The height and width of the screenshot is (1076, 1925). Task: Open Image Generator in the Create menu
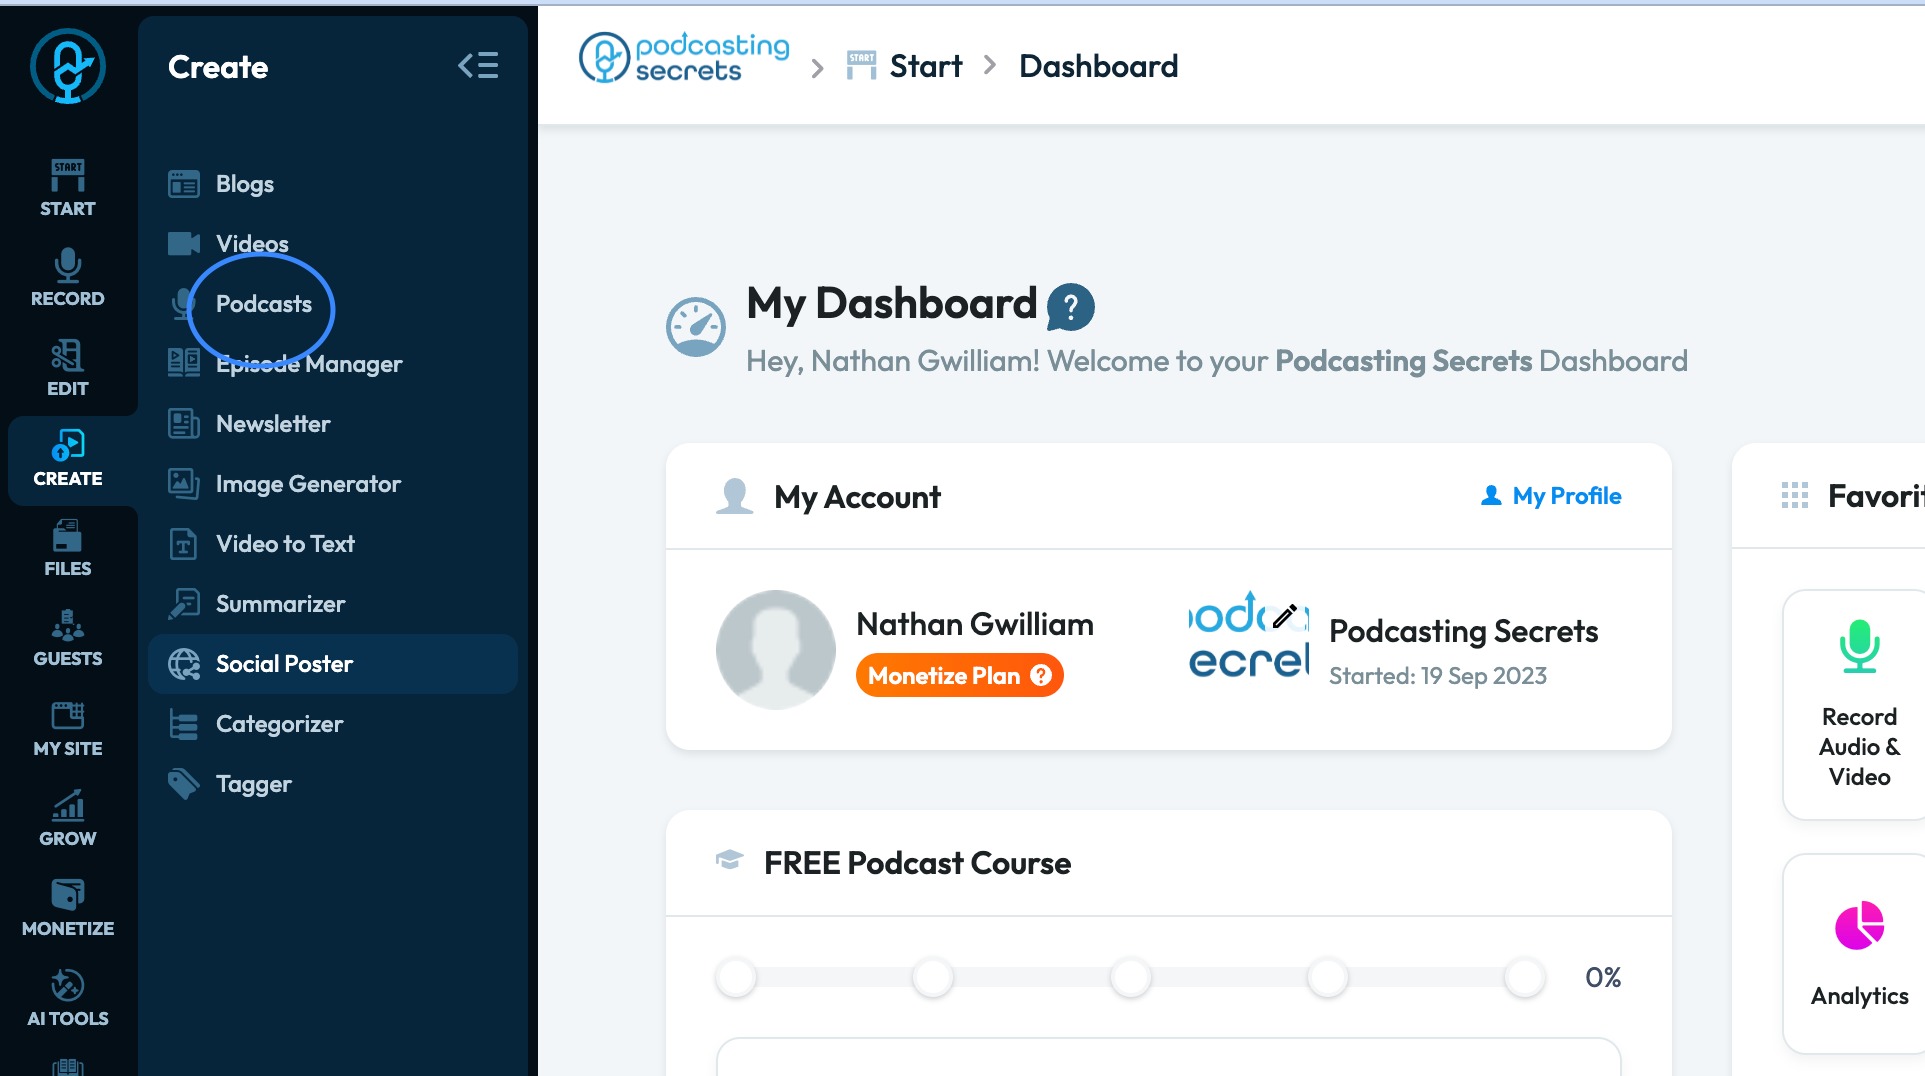coord(332,484)
